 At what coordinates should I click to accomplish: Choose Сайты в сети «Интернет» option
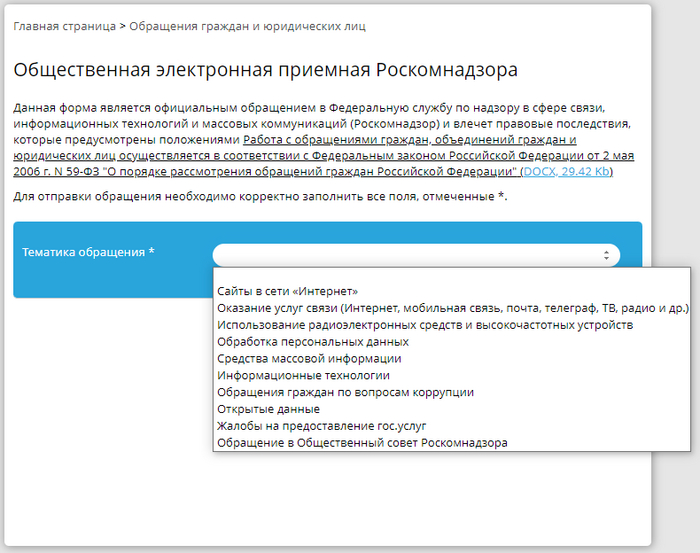coord(452,291)
